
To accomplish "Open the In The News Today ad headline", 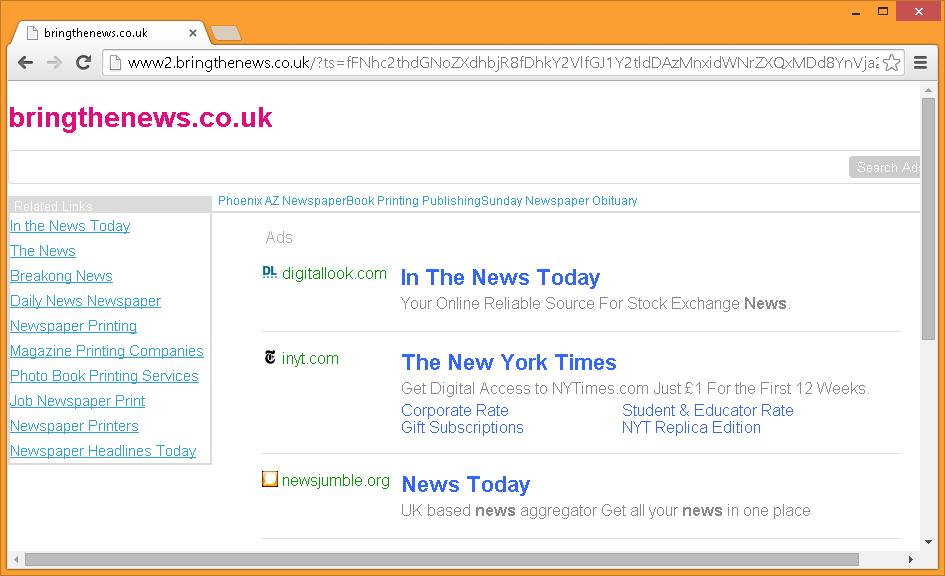I will (x=500, y=278).
